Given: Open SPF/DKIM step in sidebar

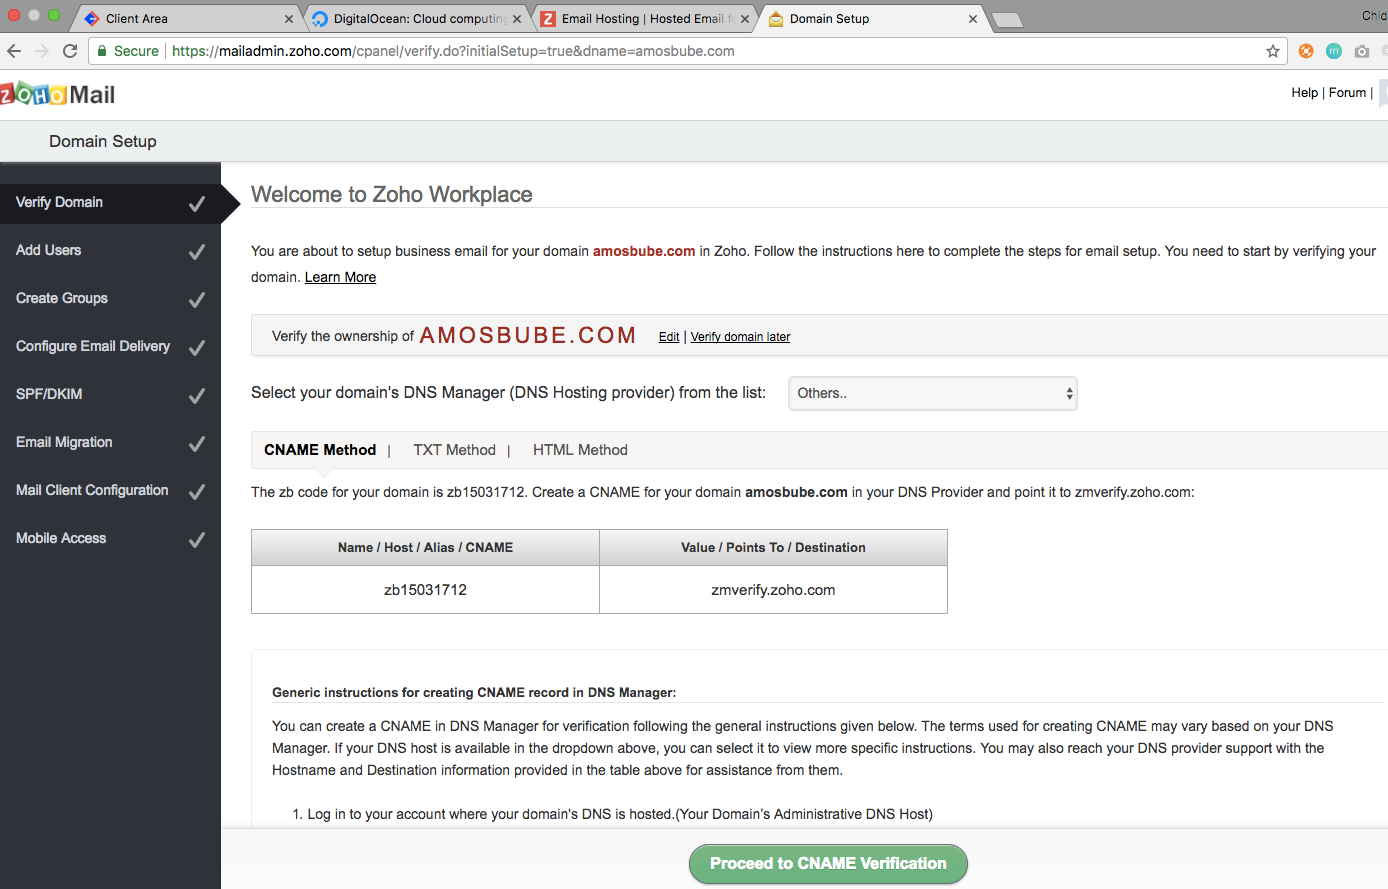Looking at the screenshot, I should pyautogui.click(x=110, y=395).
